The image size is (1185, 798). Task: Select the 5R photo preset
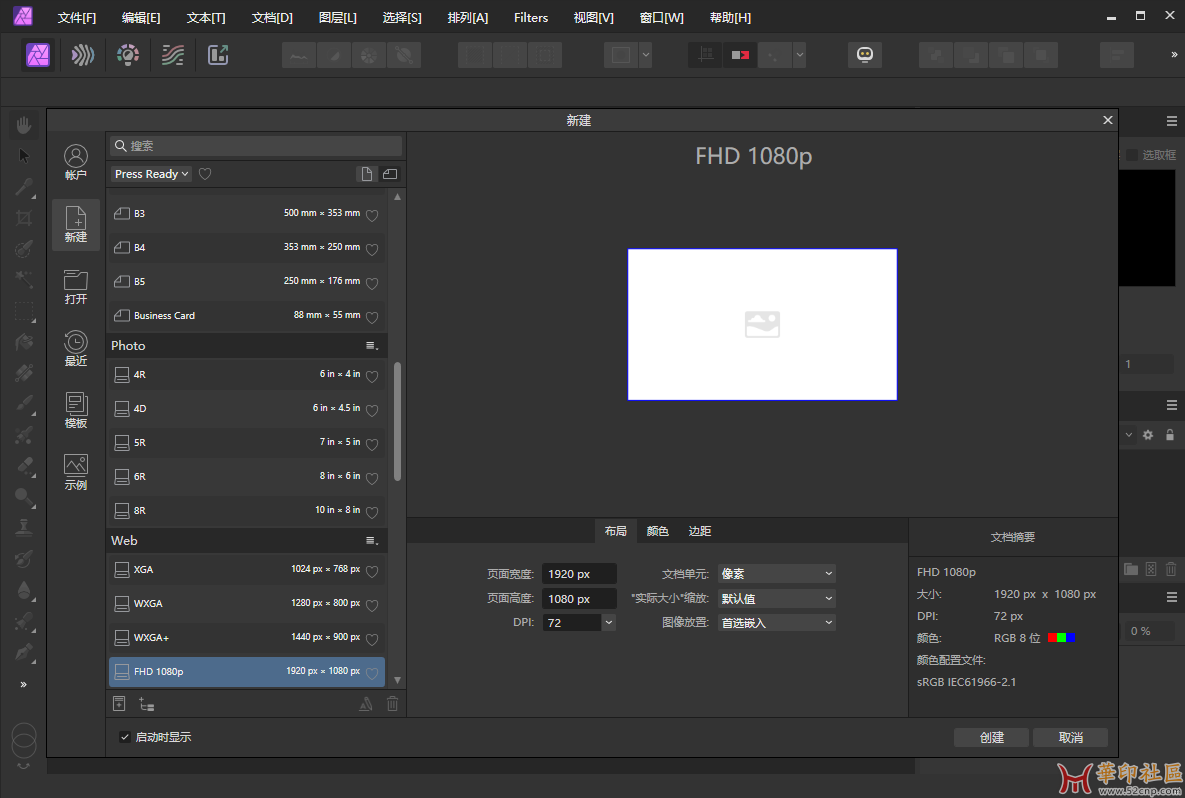tap(246, 442)
